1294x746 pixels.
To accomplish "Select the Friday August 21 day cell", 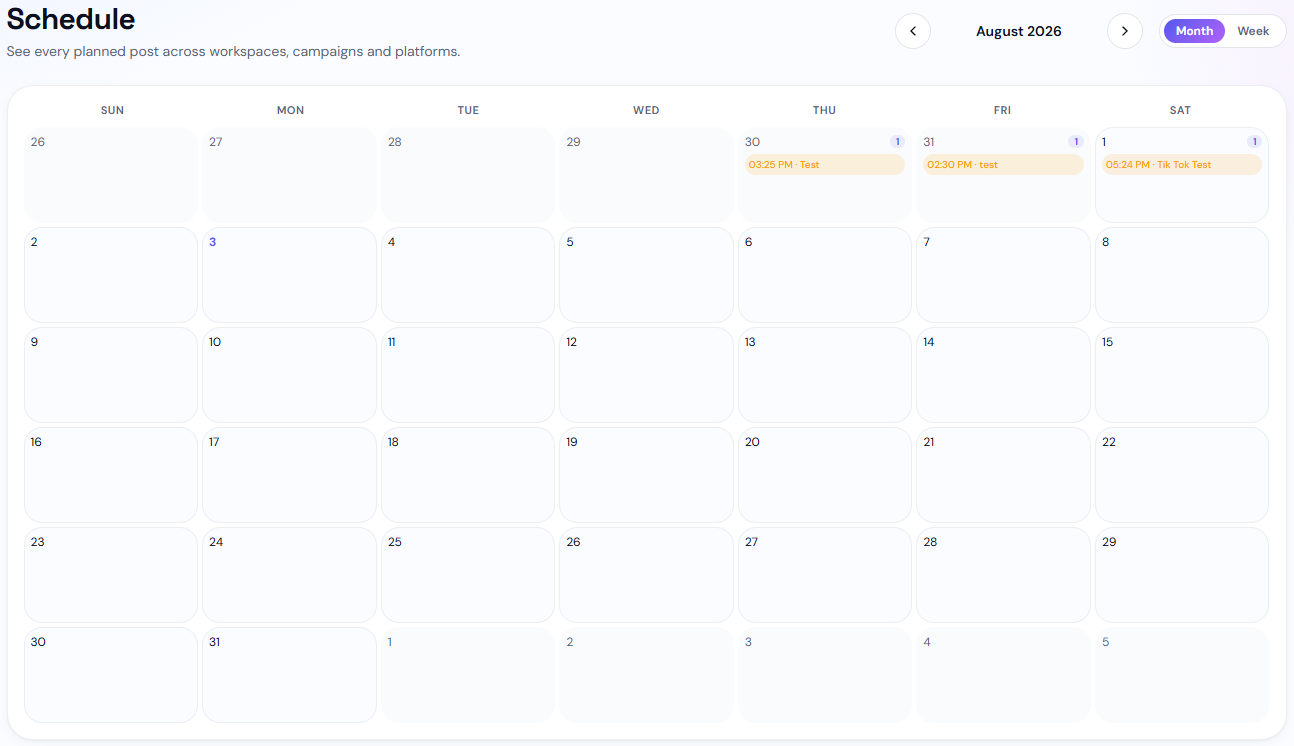I will (x=1004, y=475).
